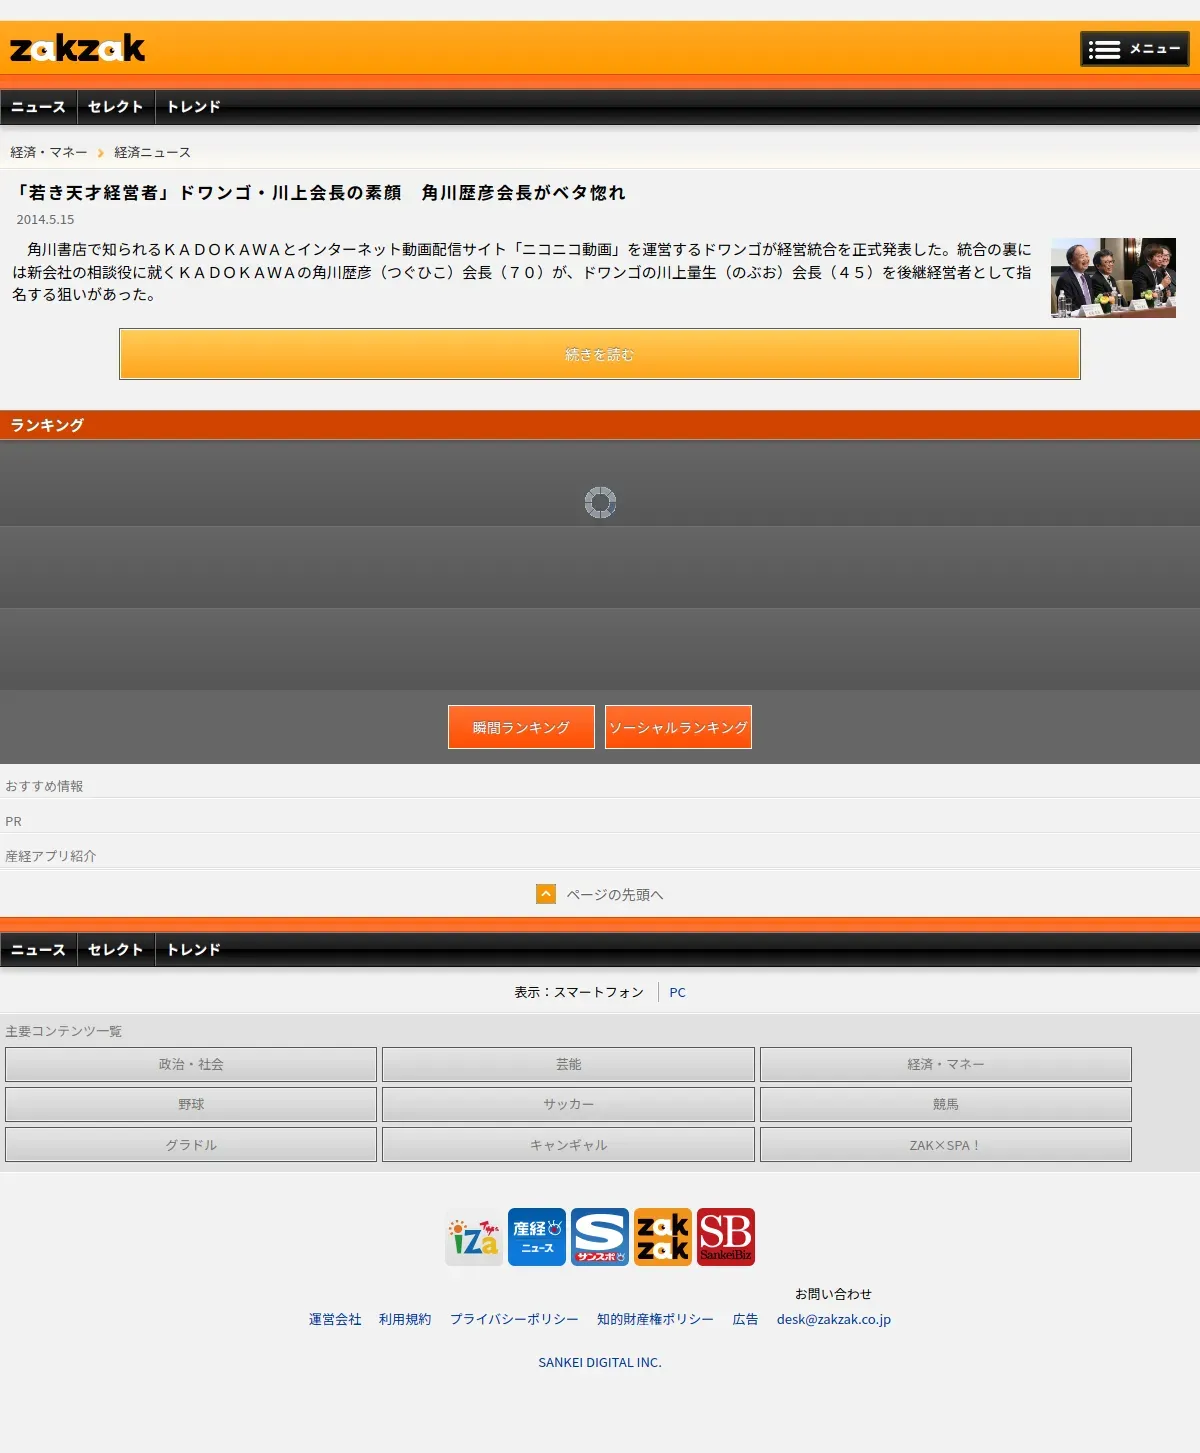This screenshot has width=1200, height=1453.
Task: Open グラドル category button
Action: coord(191,1145)
